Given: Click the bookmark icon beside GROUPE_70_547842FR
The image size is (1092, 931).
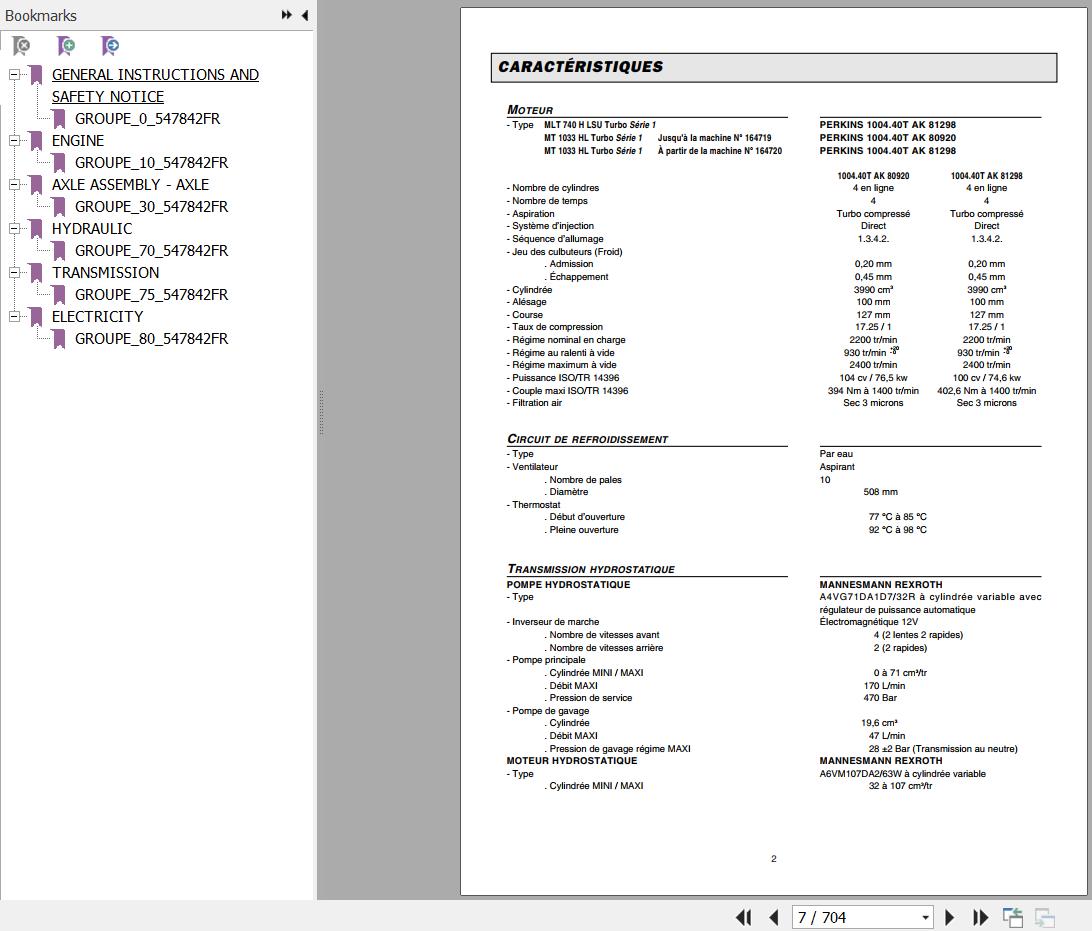Looking at the screenshot, I should pos(59,251).
